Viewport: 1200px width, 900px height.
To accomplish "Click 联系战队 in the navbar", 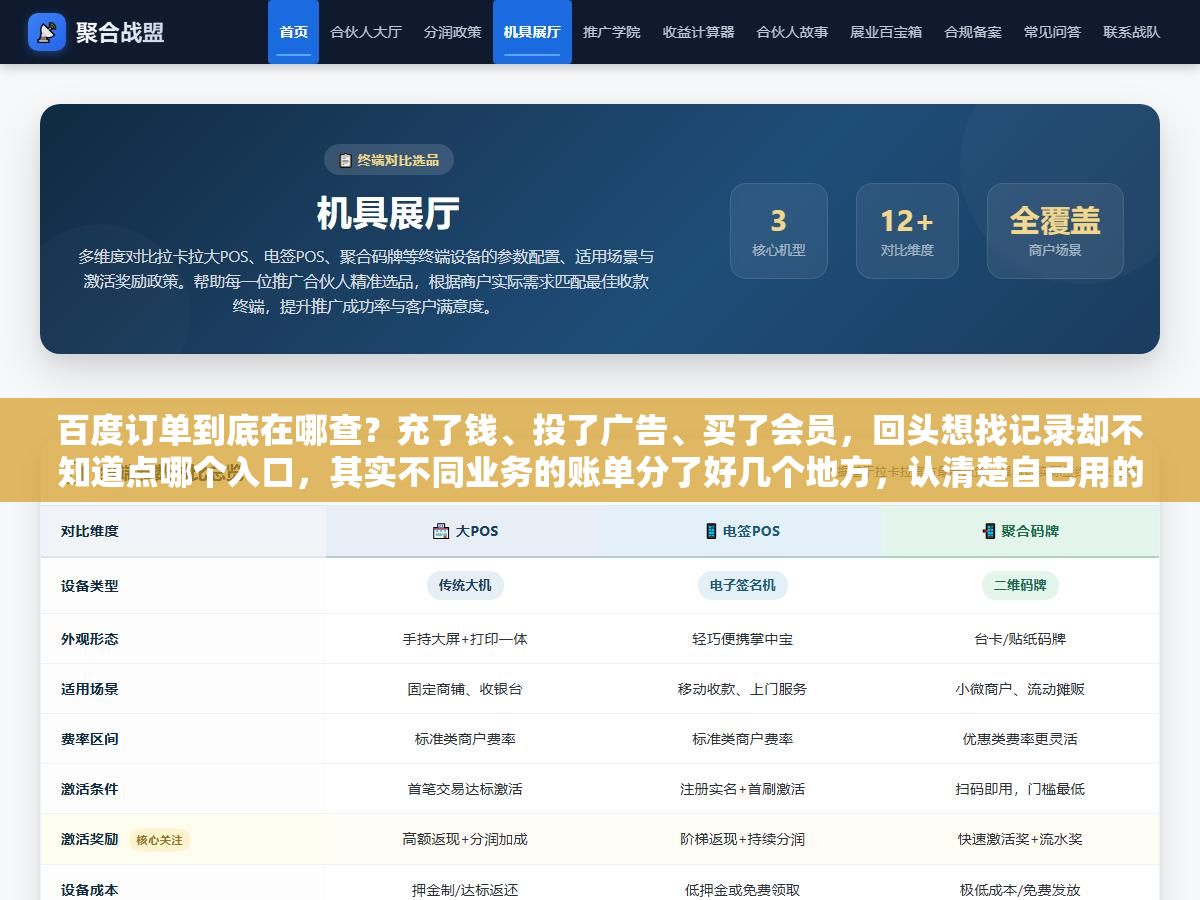I will click(x=1132, y=32).
